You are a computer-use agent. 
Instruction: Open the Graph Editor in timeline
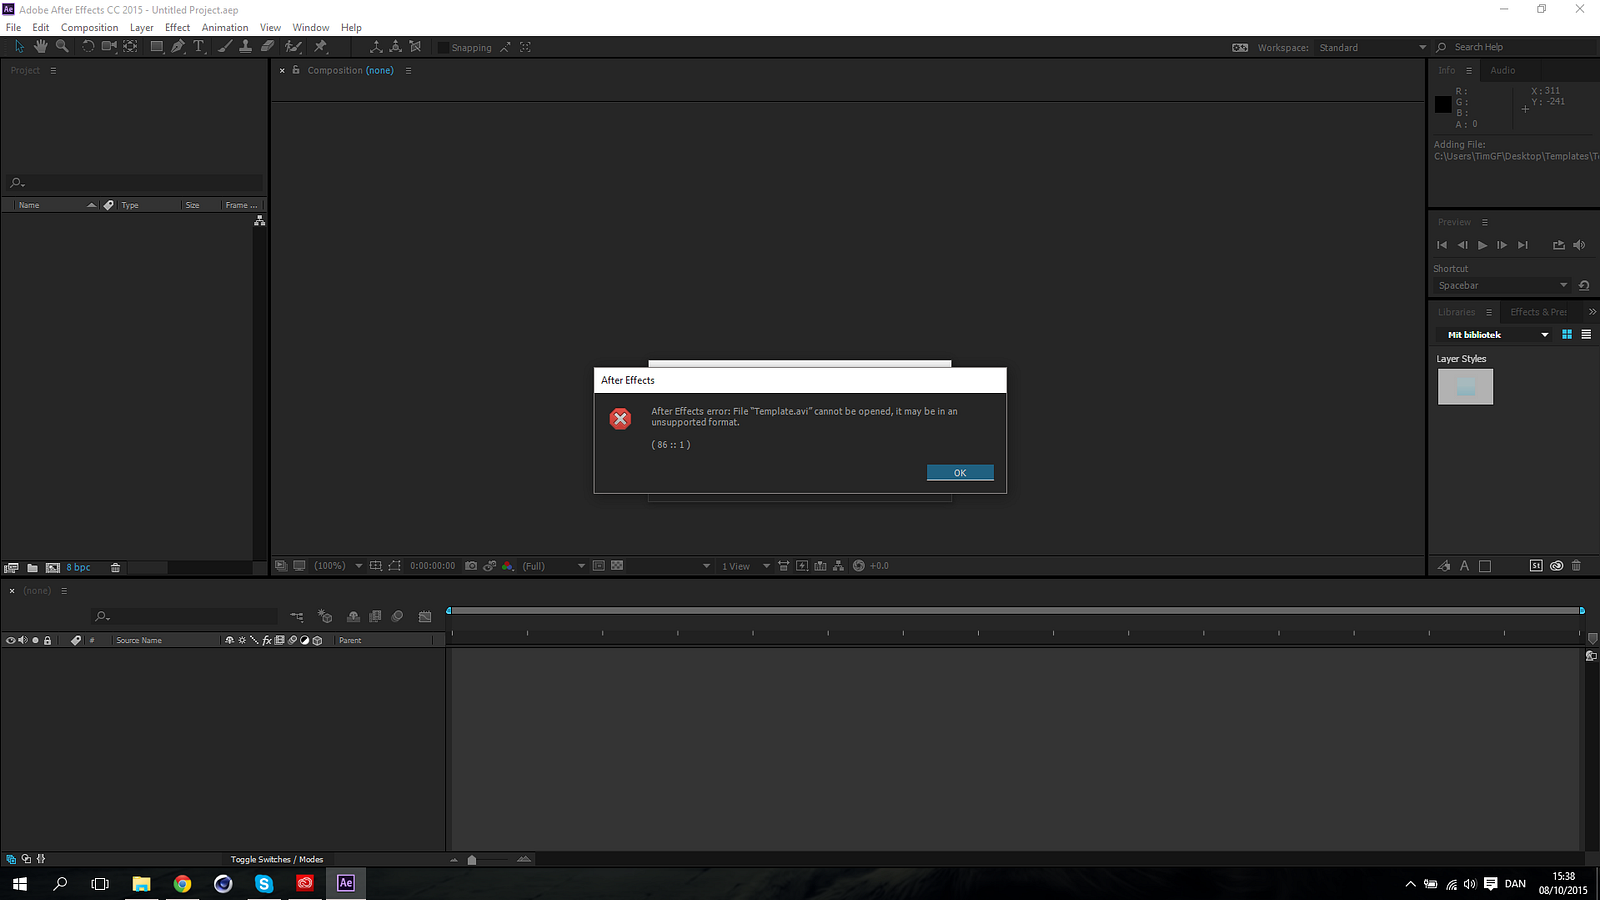pyautogui.click(x=425, y=617)
